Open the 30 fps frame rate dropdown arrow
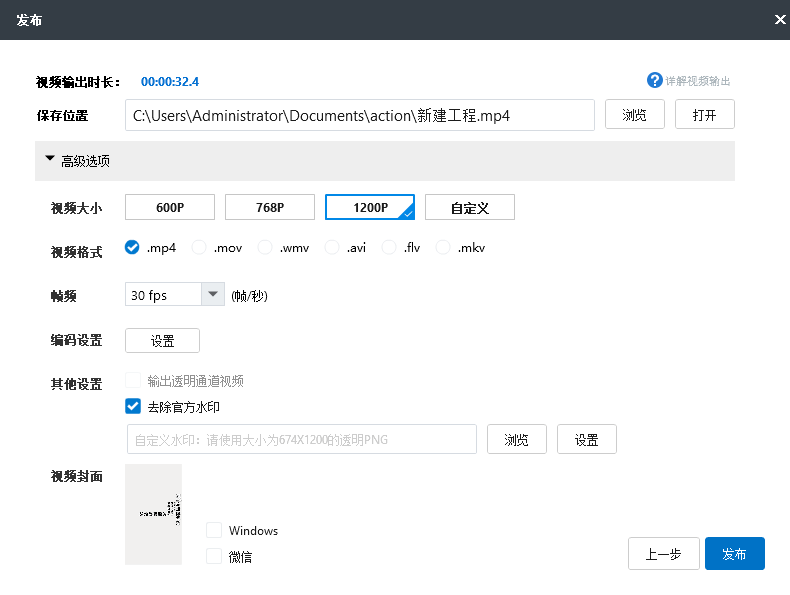This screenshot has width=790, height=595. pyautogui.click(x=213, y=294)
